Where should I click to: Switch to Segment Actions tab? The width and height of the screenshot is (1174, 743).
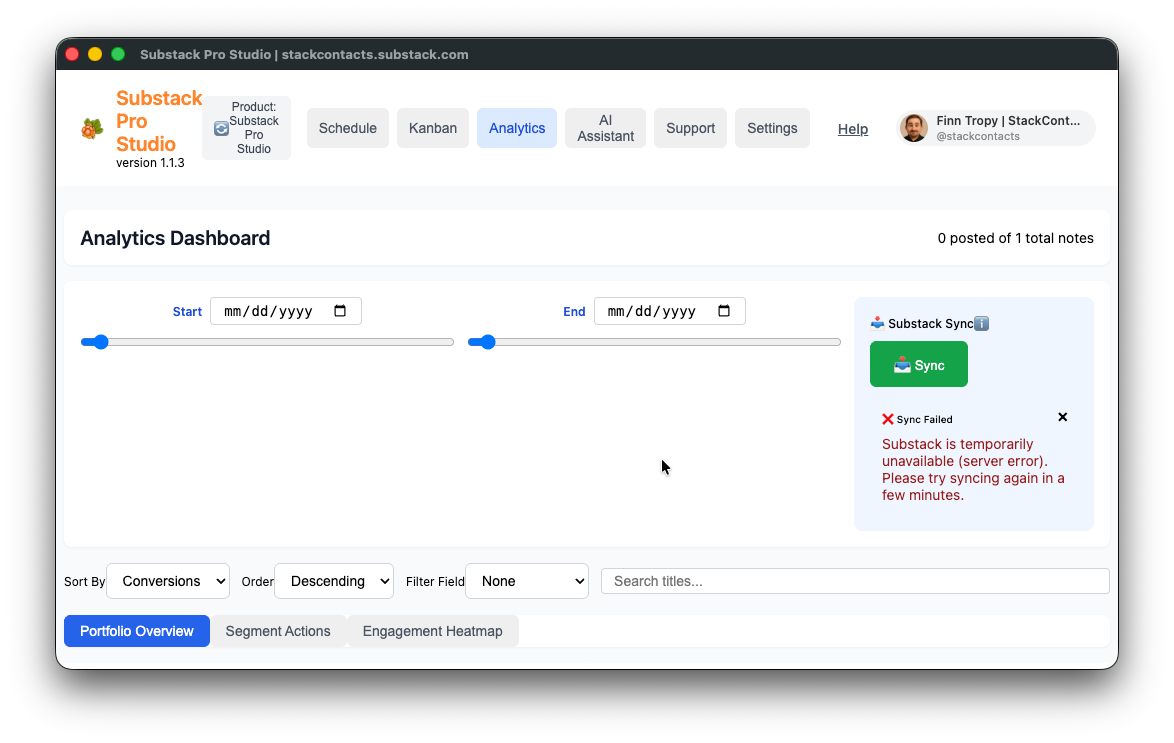[278, 631]
